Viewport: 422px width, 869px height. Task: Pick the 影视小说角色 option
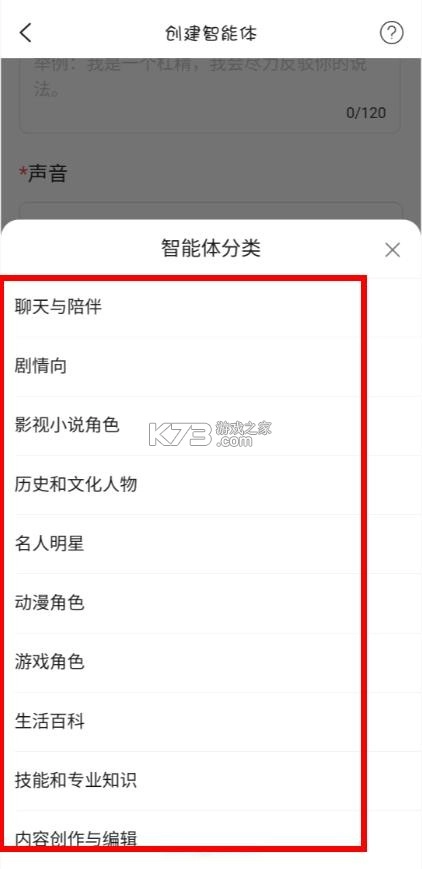pos(211,426)
